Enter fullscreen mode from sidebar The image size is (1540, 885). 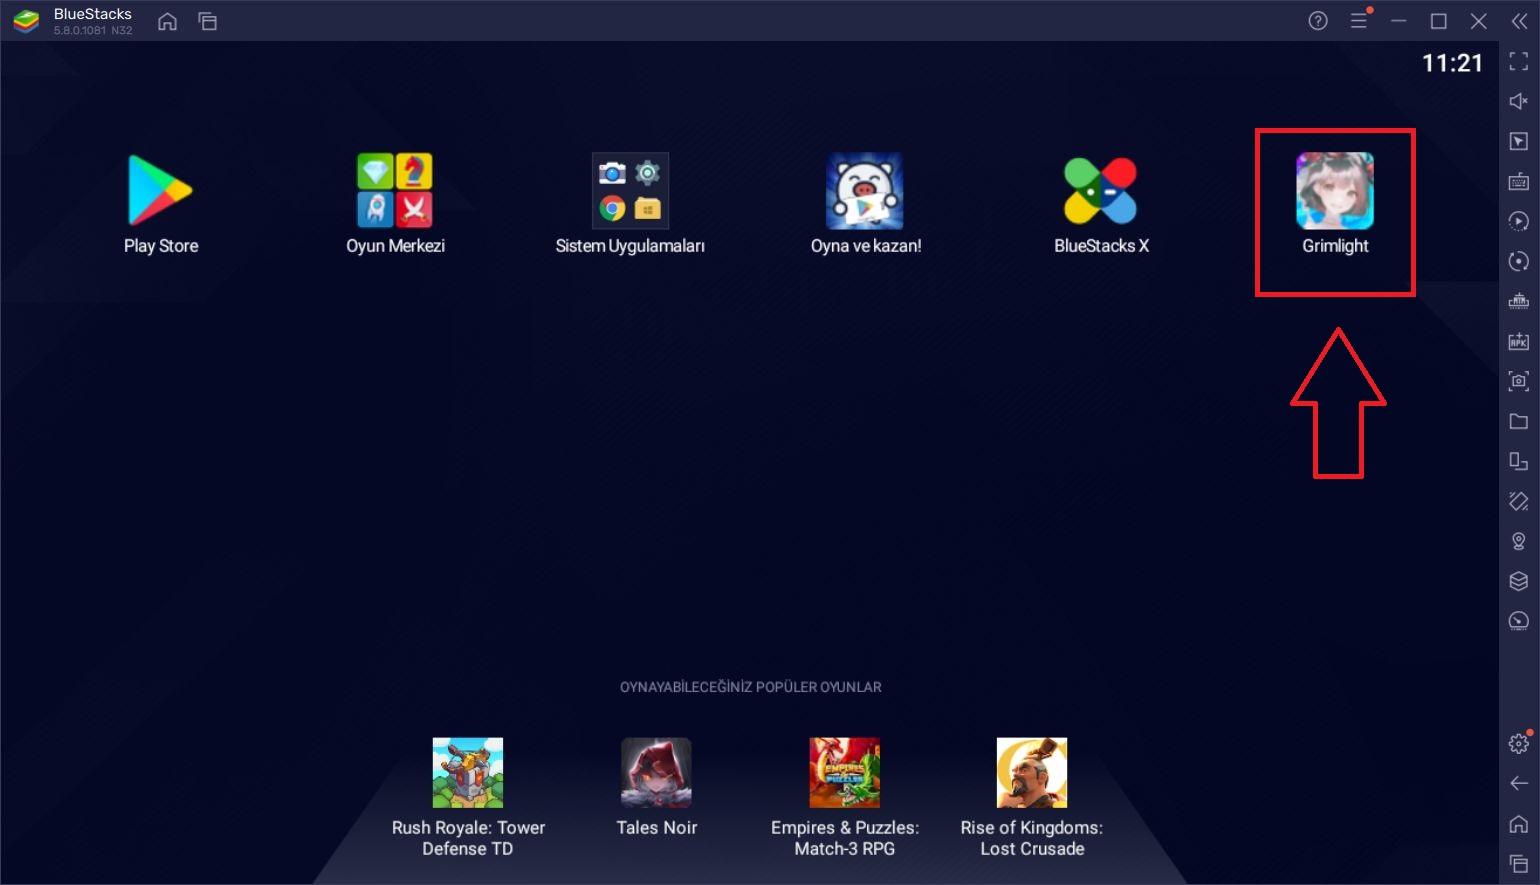pyautogui.click(x=1519, y=62)
